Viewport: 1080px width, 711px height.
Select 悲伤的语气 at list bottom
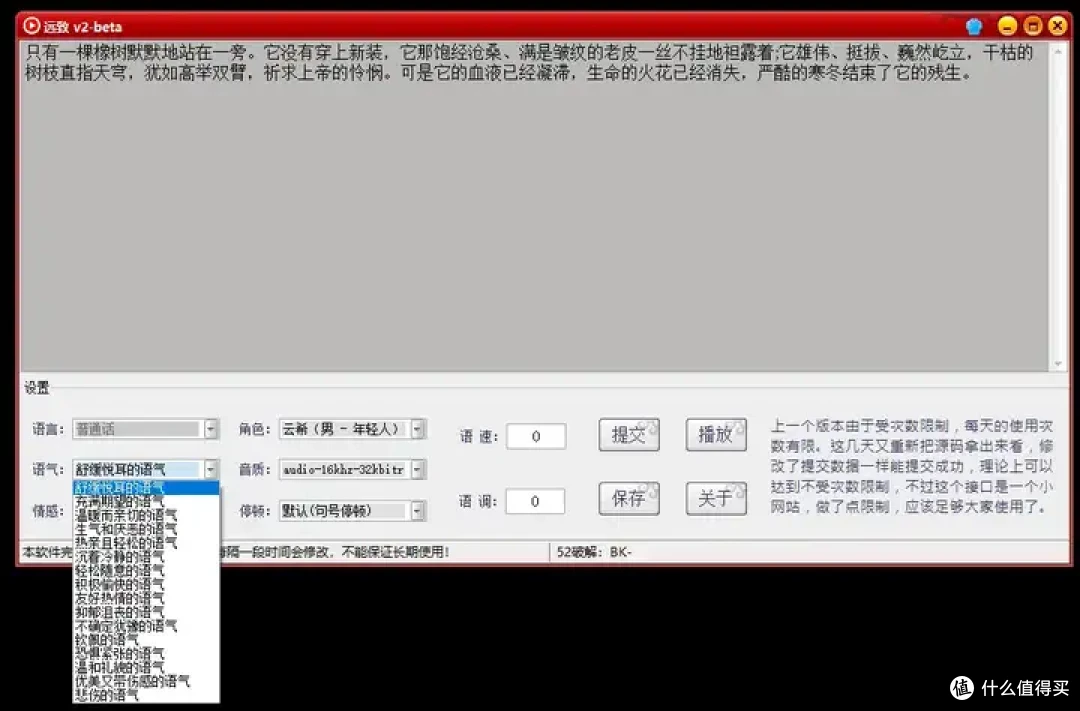click(x=146, y=694)
